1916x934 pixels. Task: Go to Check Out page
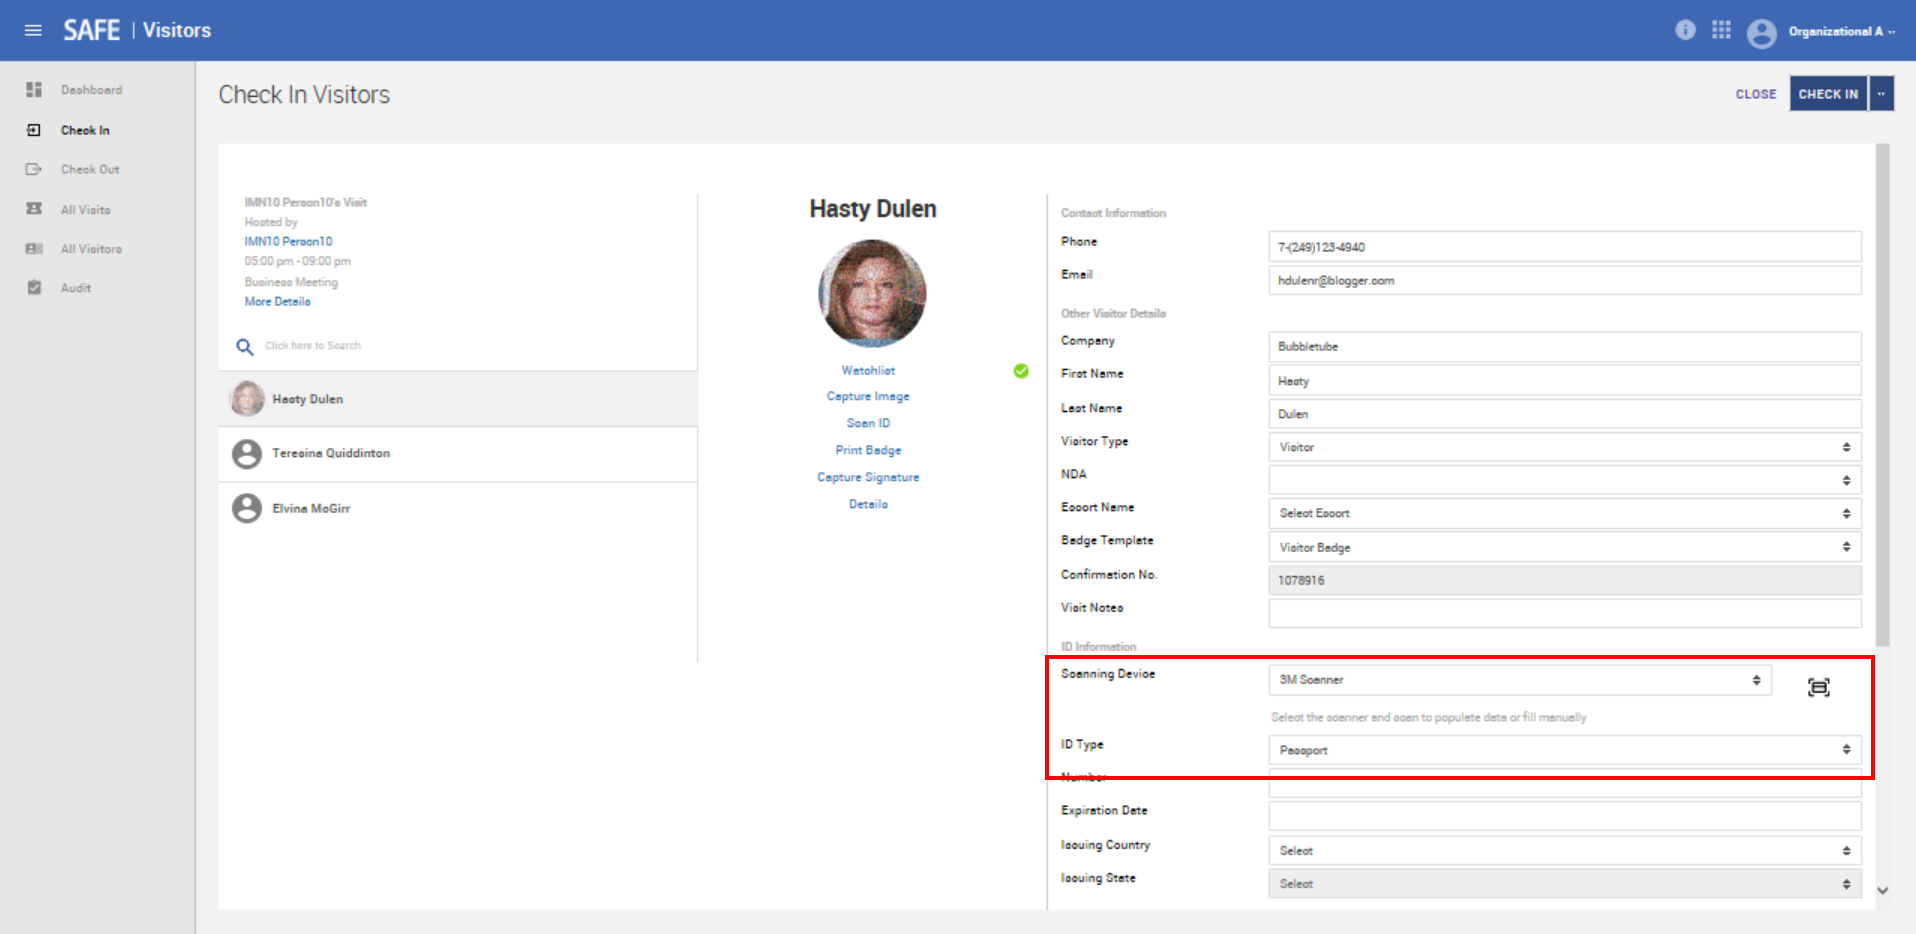[x=90, y=169]
